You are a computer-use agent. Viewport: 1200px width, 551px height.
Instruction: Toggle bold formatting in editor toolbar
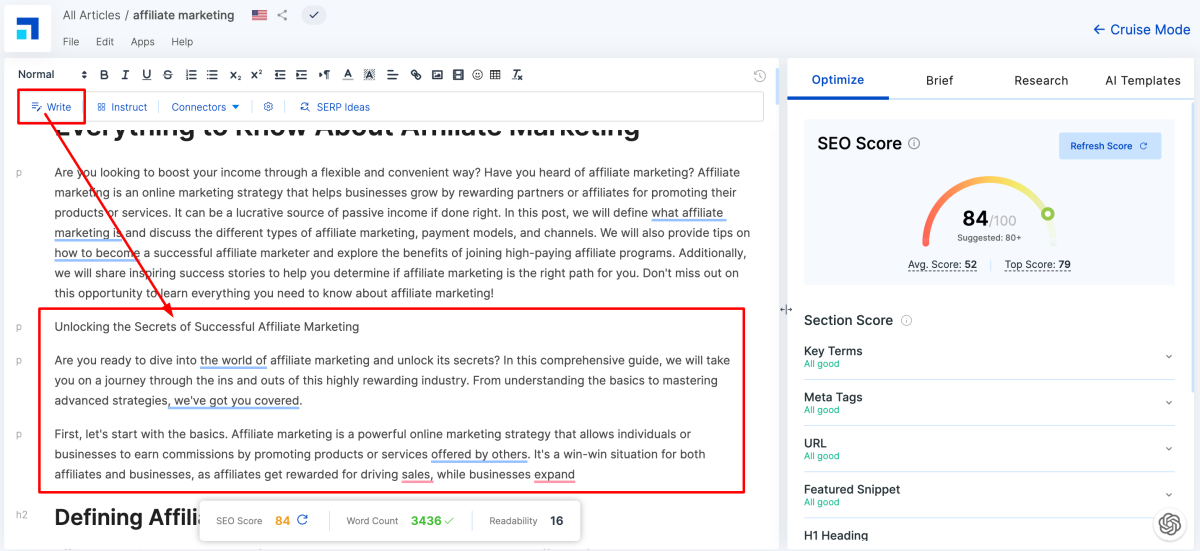point(104,75)
